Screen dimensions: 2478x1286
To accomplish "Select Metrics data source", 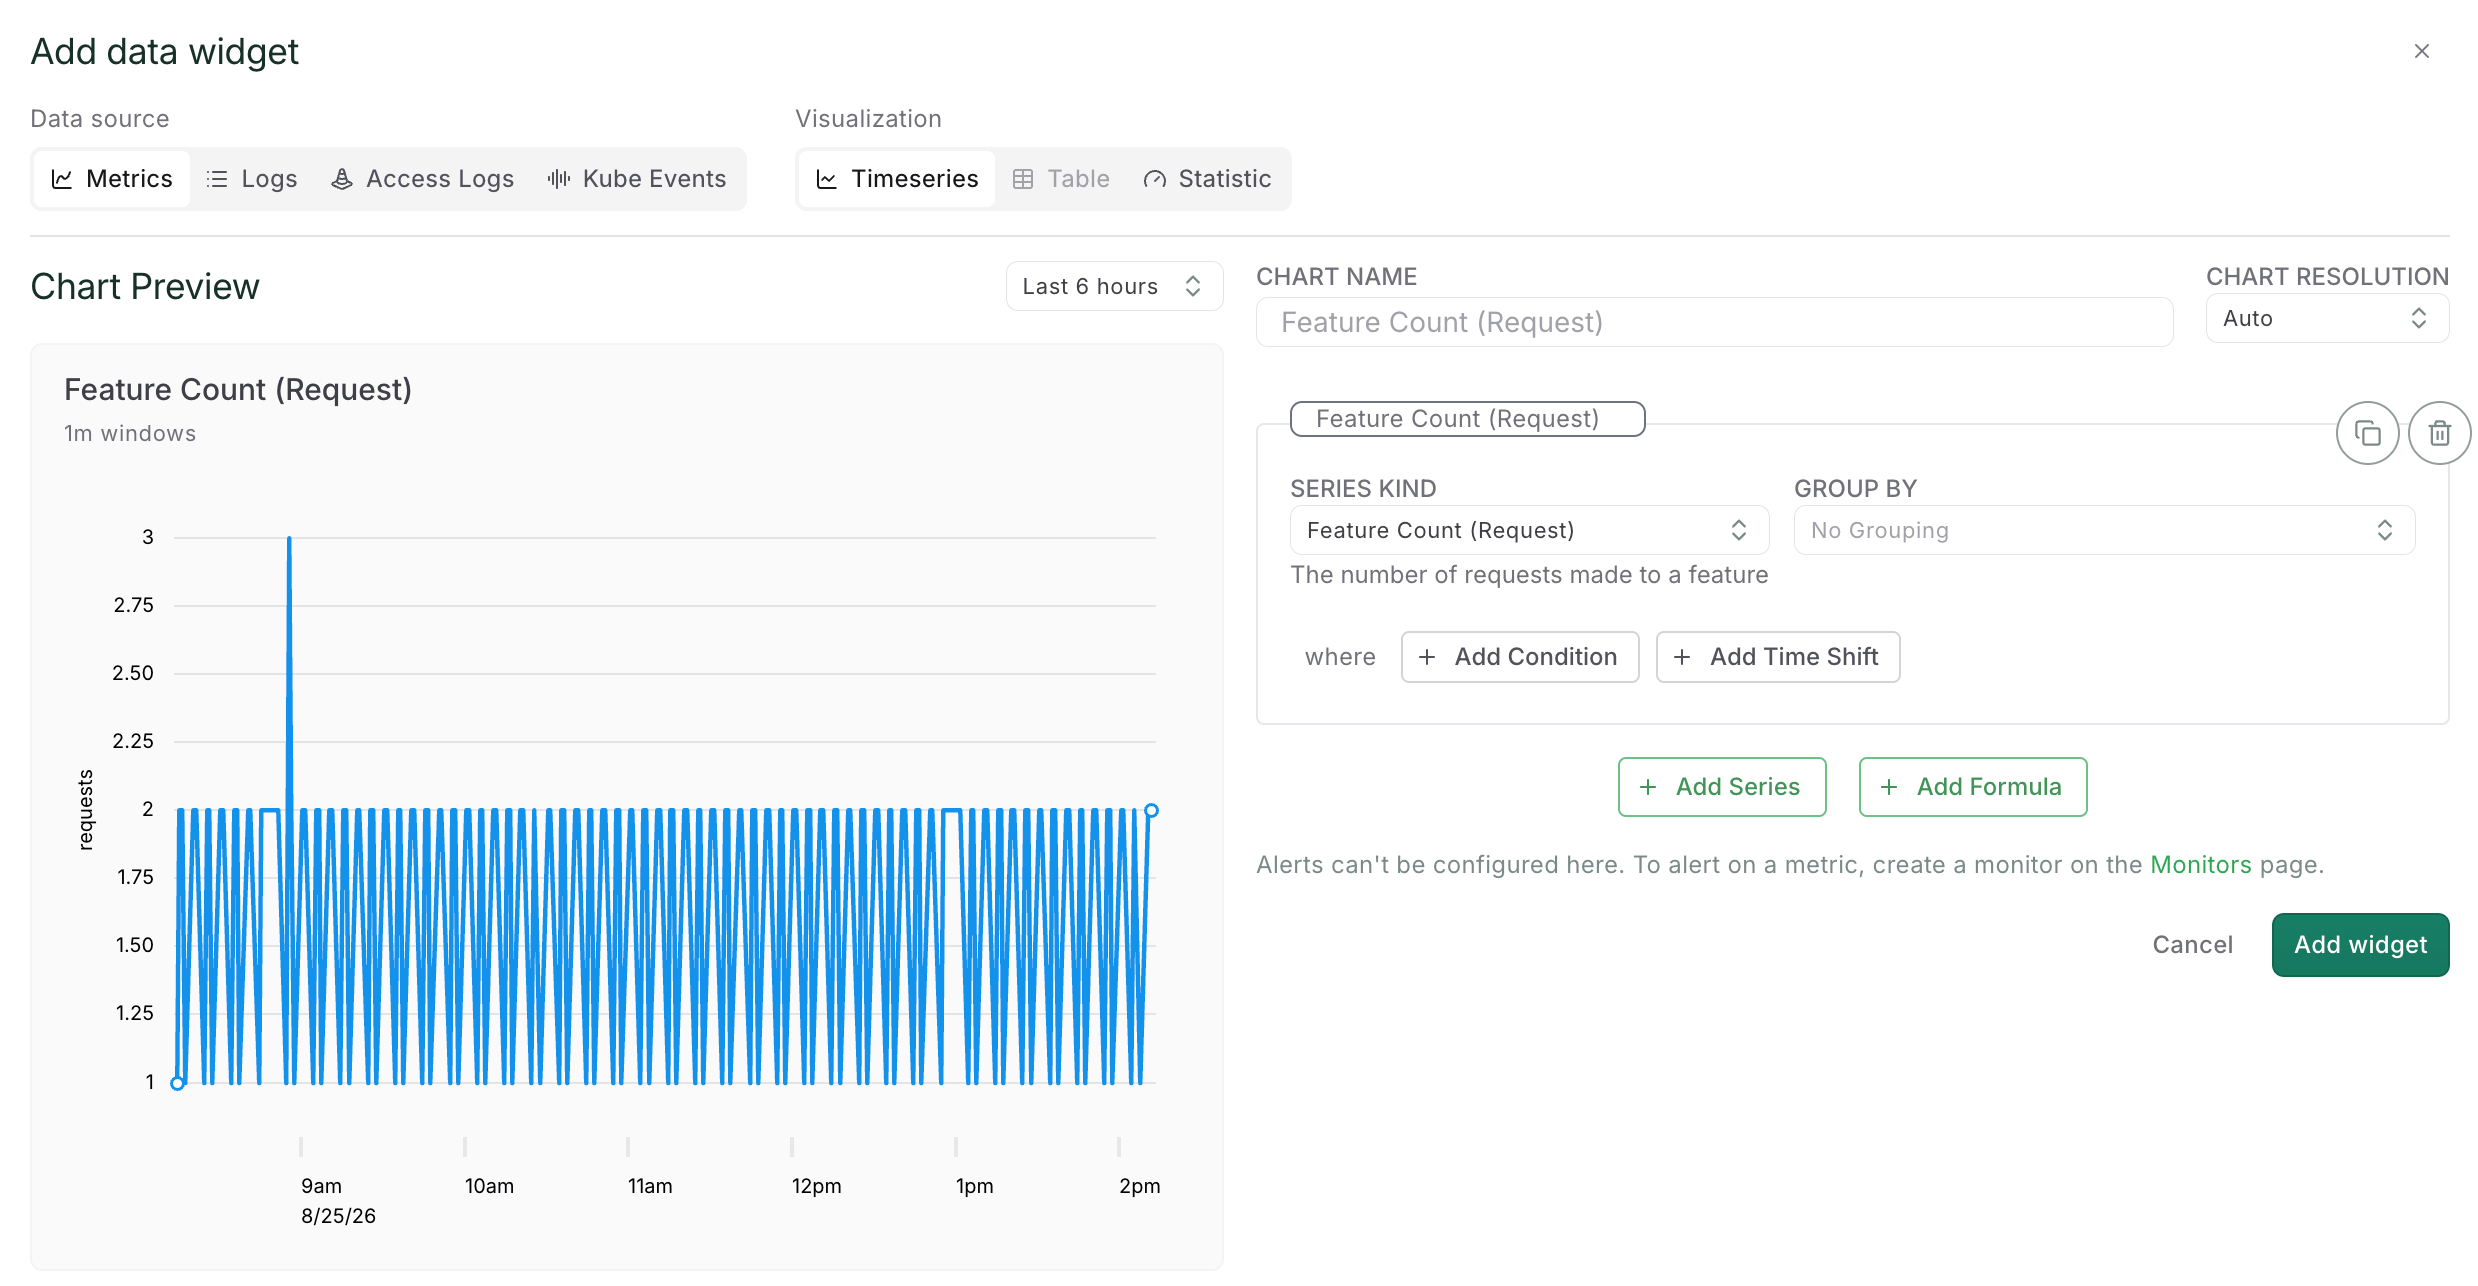I will 112,179.
